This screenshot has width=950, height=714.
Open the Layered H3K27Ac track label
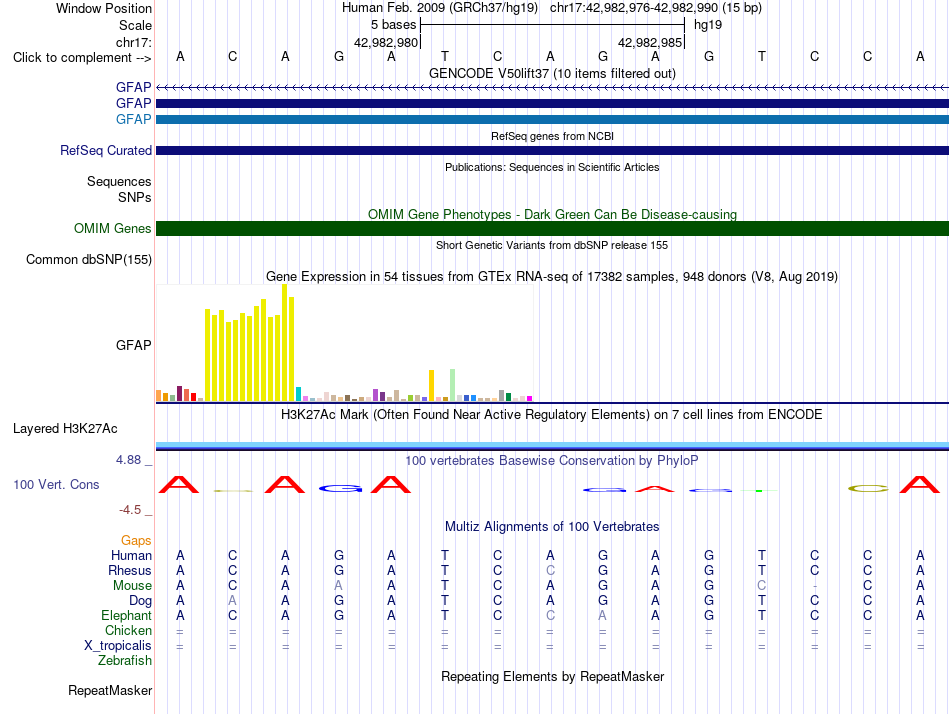(65, 429)
